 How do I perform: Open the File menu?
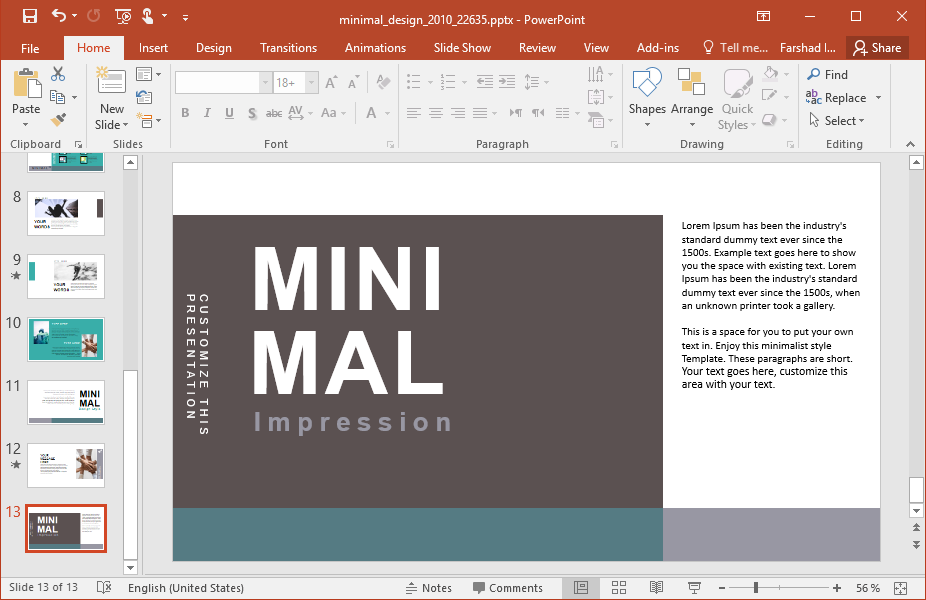coord(30,48)
